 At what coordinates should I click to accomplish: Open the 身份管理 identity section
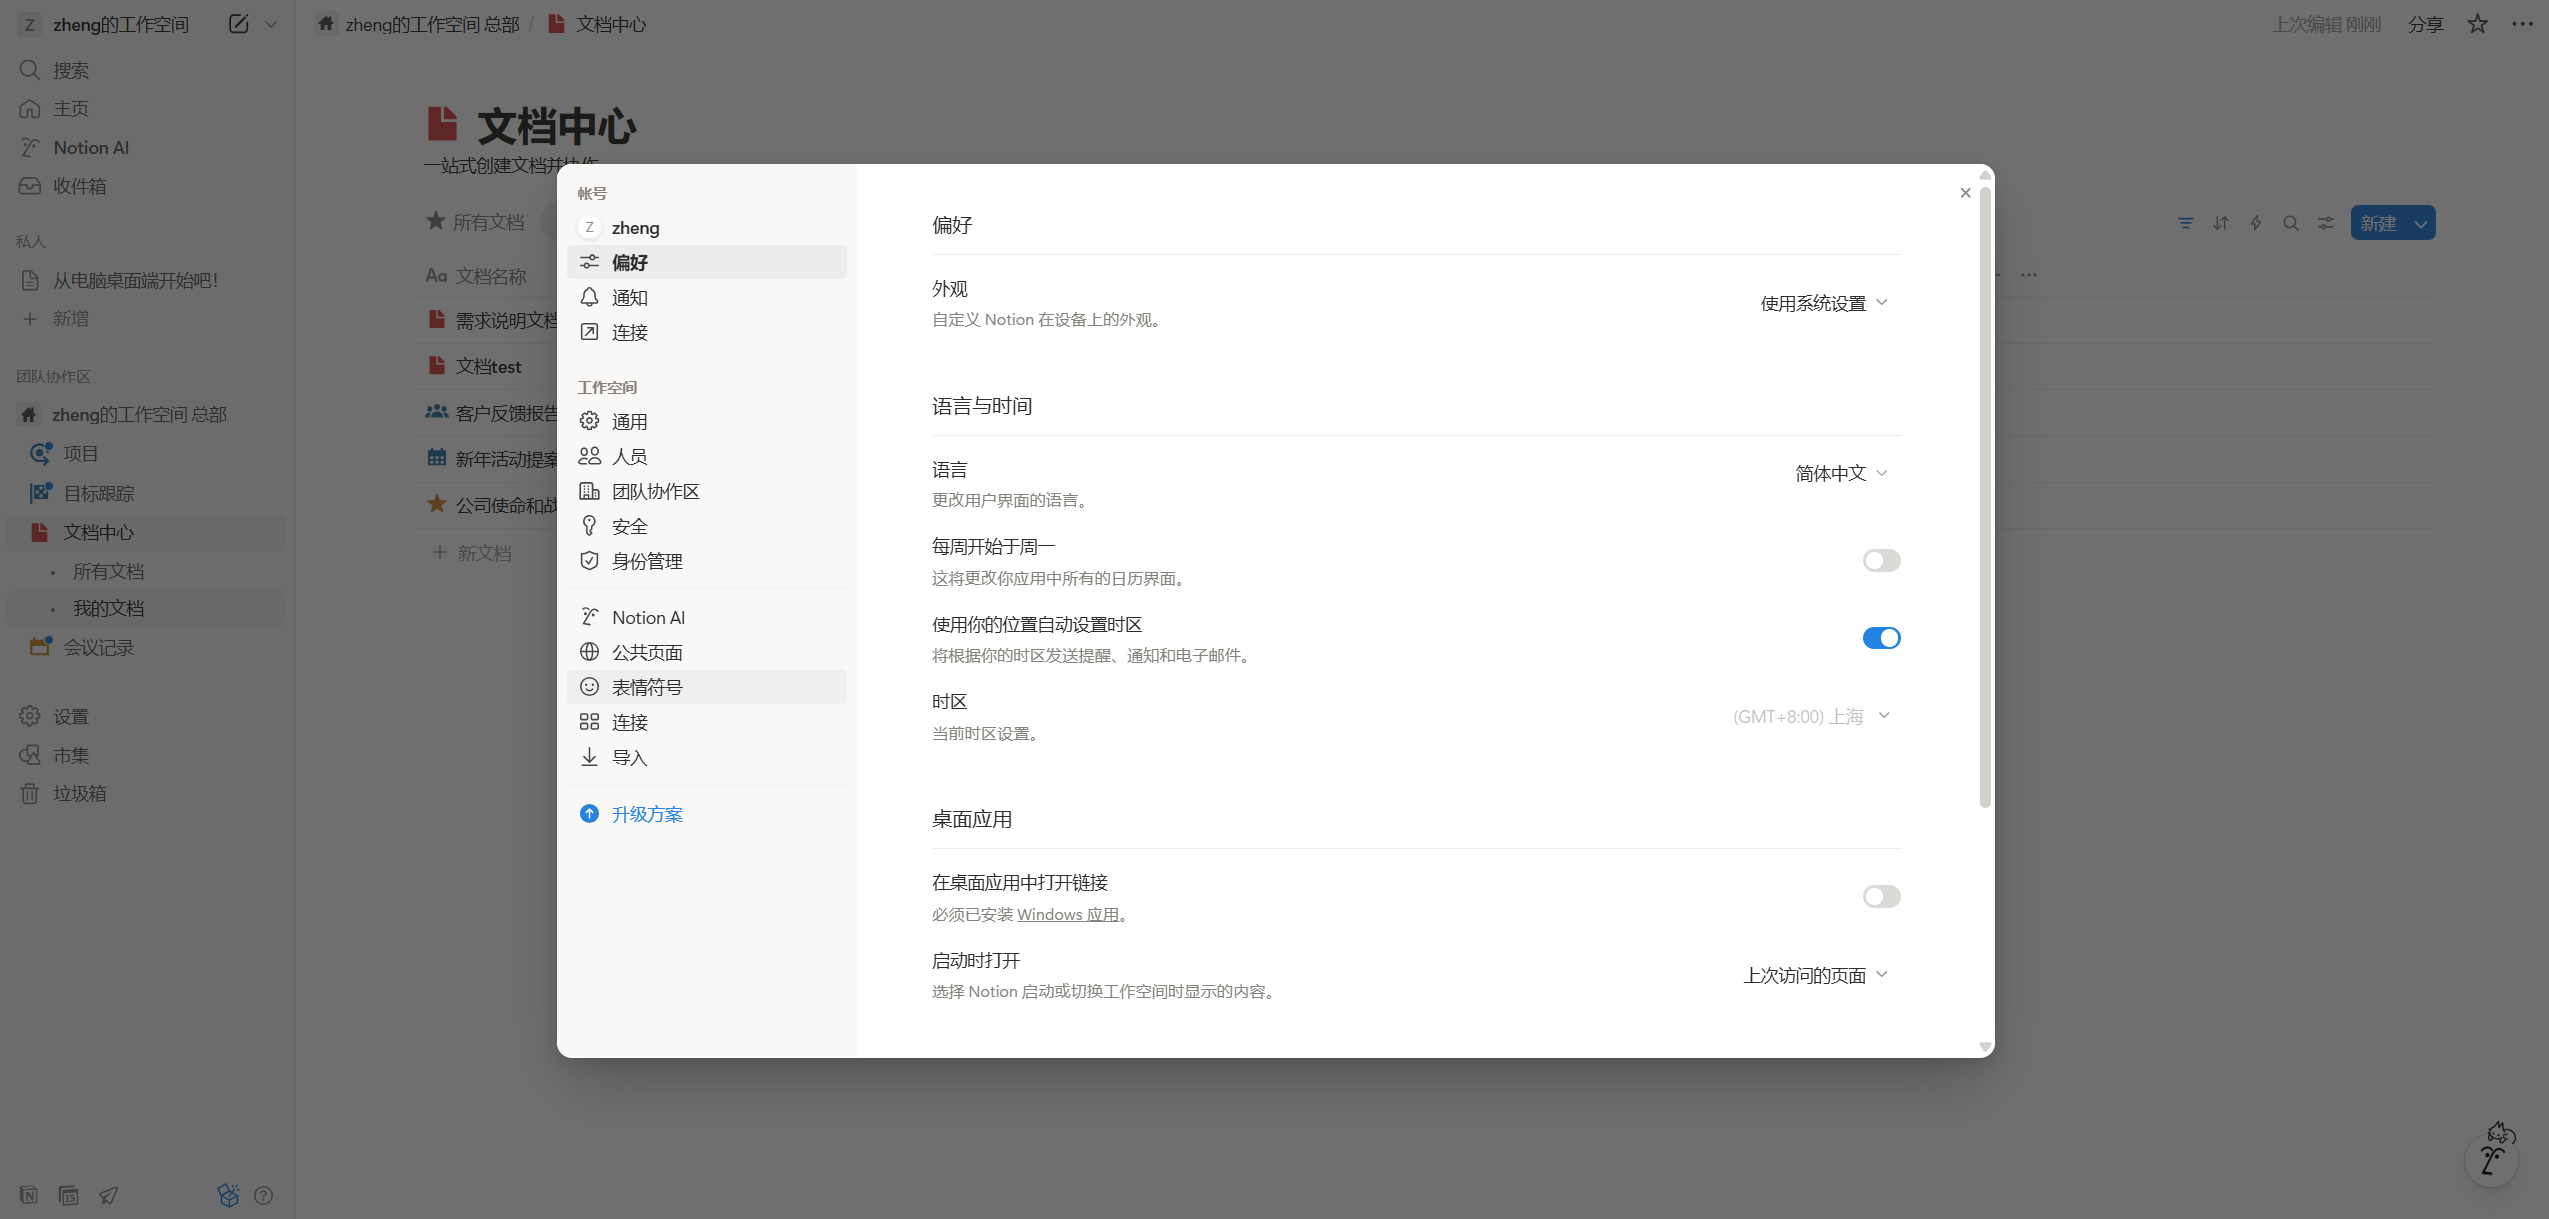tap(646, 561)
